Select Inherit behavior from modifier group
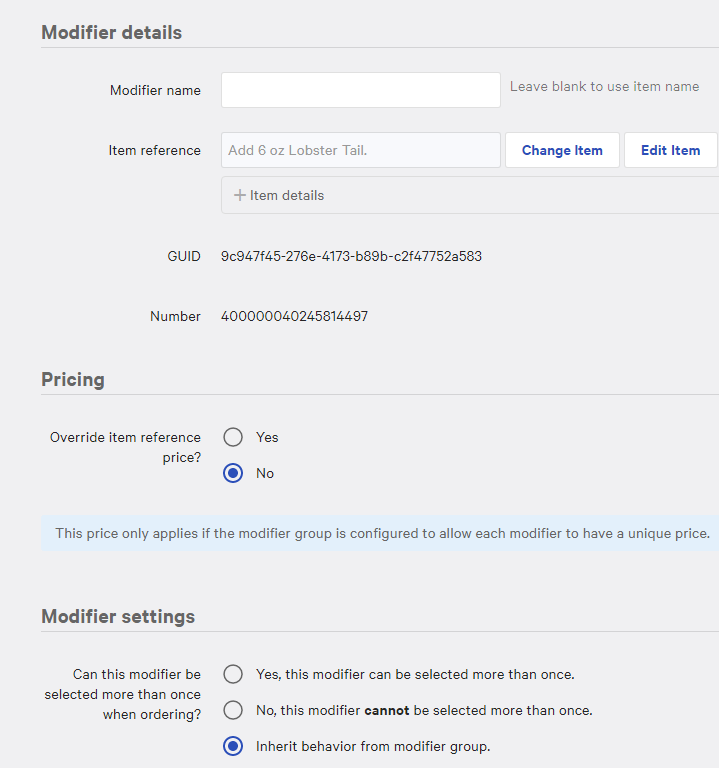The height and width of the screenshot is (768, 719). coord(233,746)
